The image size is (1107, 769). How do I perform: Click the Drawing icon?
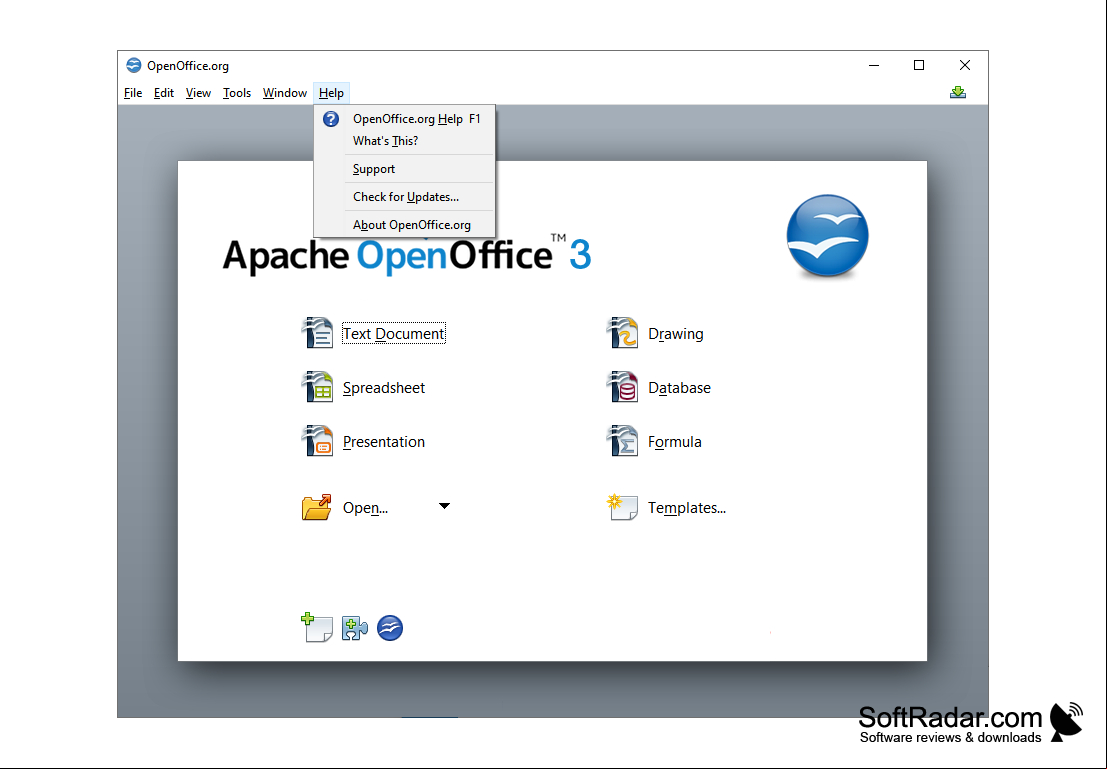point(622,333)
